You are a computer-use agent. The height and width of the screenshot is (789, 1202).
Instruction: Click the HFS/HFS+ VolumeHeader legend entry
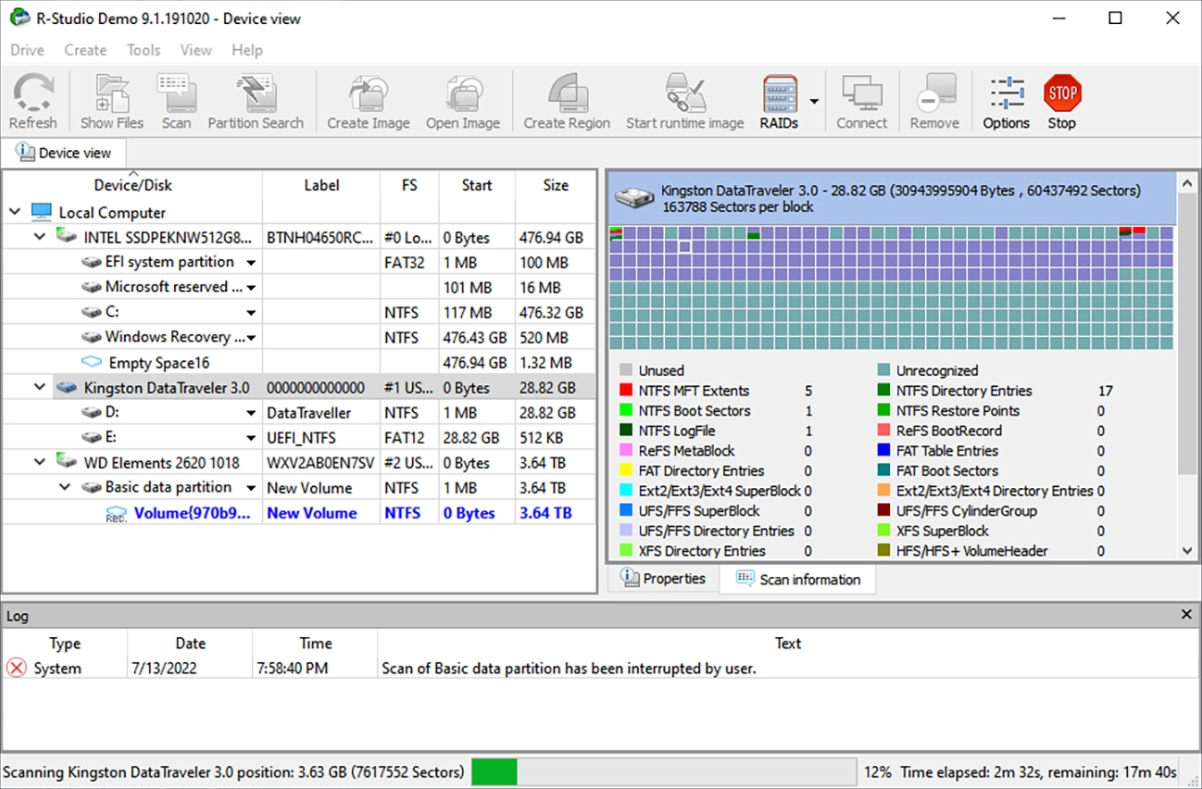[x=972, y=550]
